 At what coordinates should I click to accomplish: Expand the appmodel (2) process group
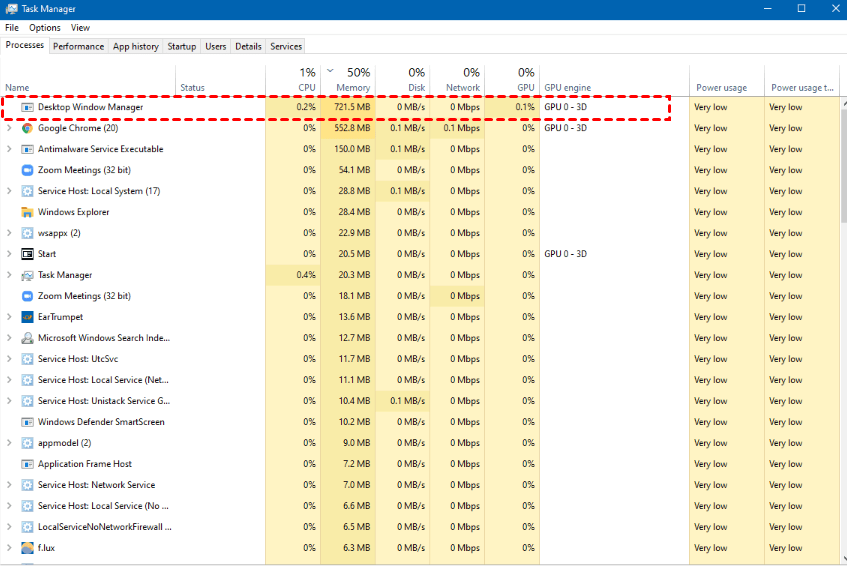tap(9, 443)
